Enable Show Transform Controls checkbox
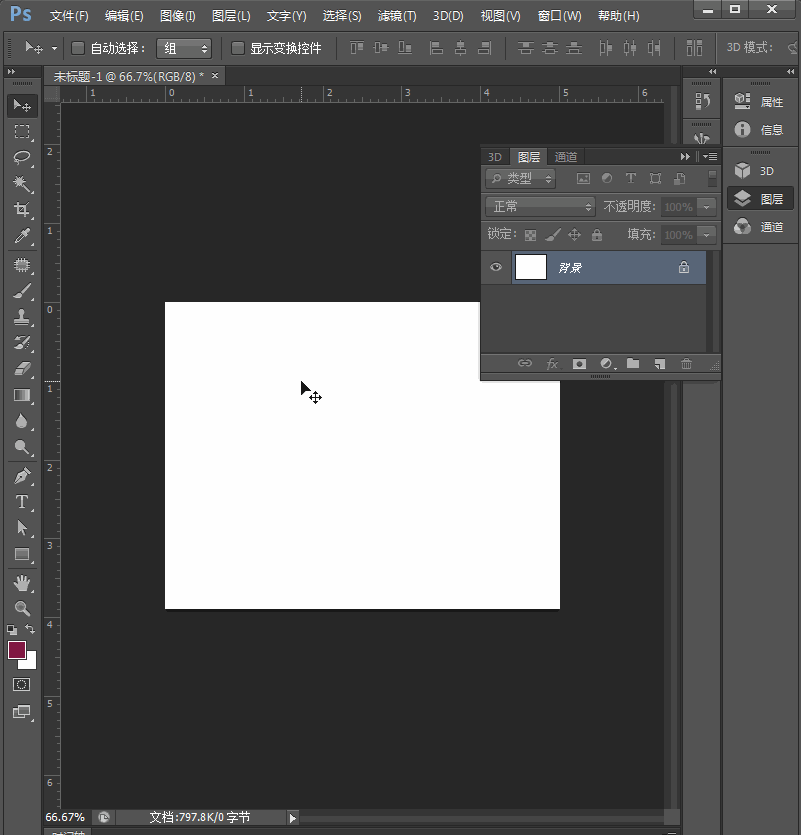The image size is (801, 835). (x=238, y=48)
